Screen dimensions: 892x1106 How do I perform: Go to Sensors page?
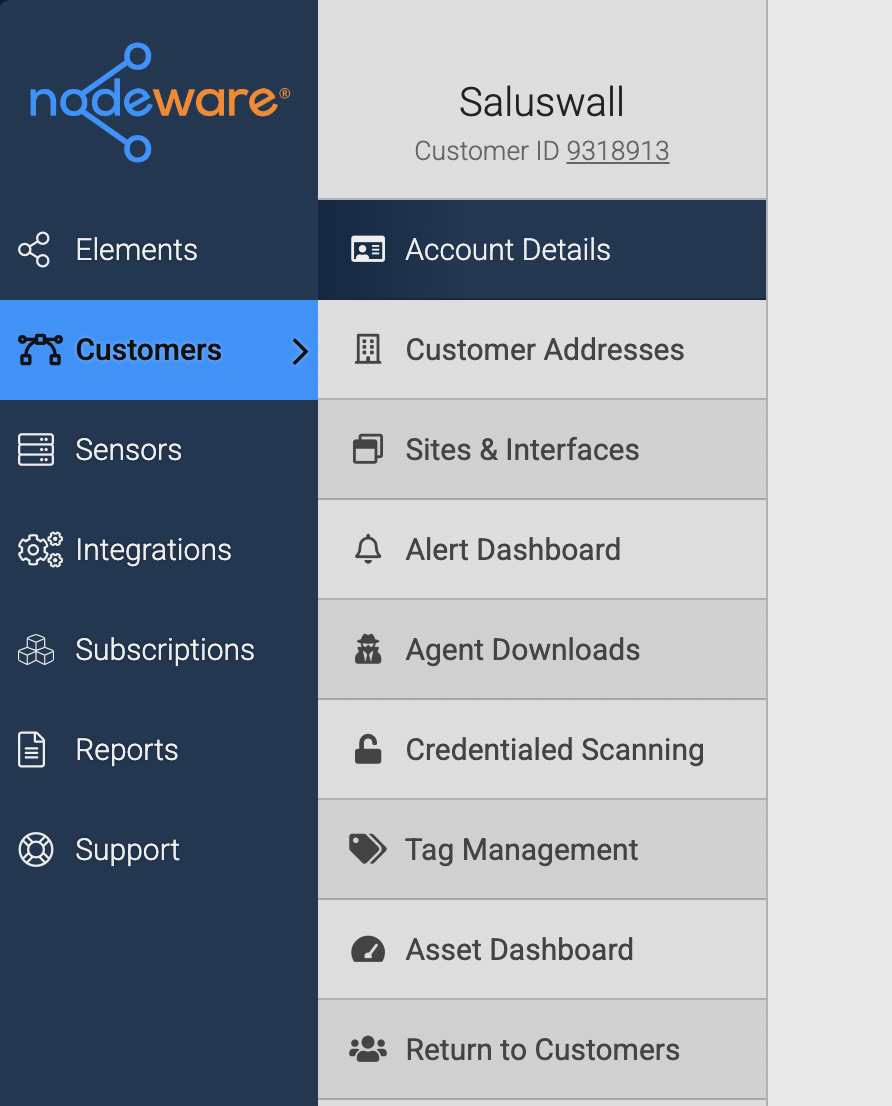159,450
